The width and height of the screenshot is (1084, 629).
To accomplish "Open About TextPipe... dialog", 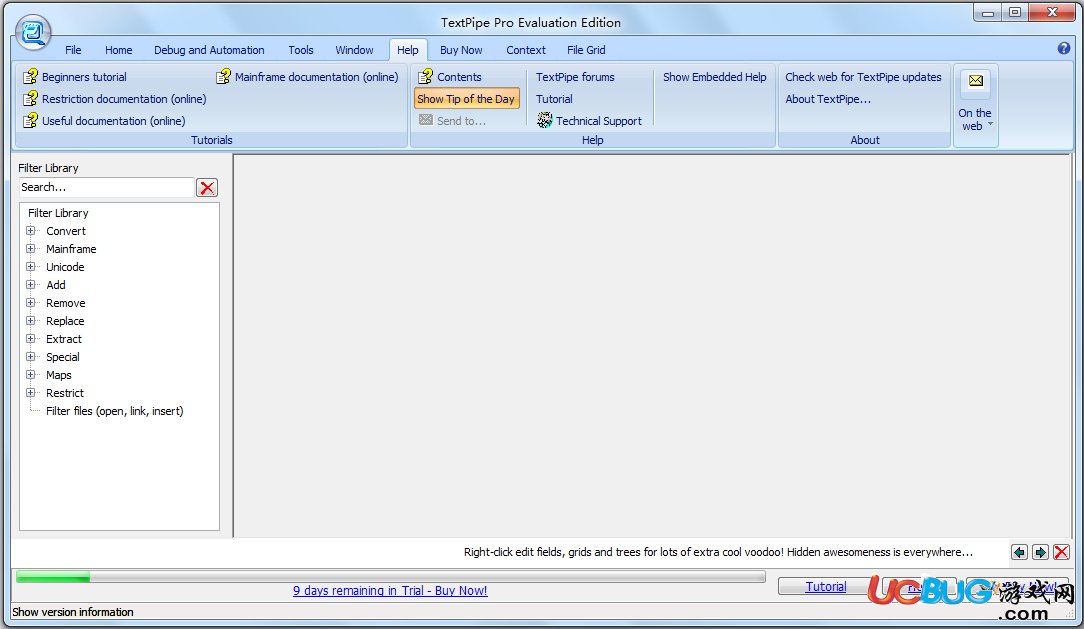I will (x=828, y=99).
